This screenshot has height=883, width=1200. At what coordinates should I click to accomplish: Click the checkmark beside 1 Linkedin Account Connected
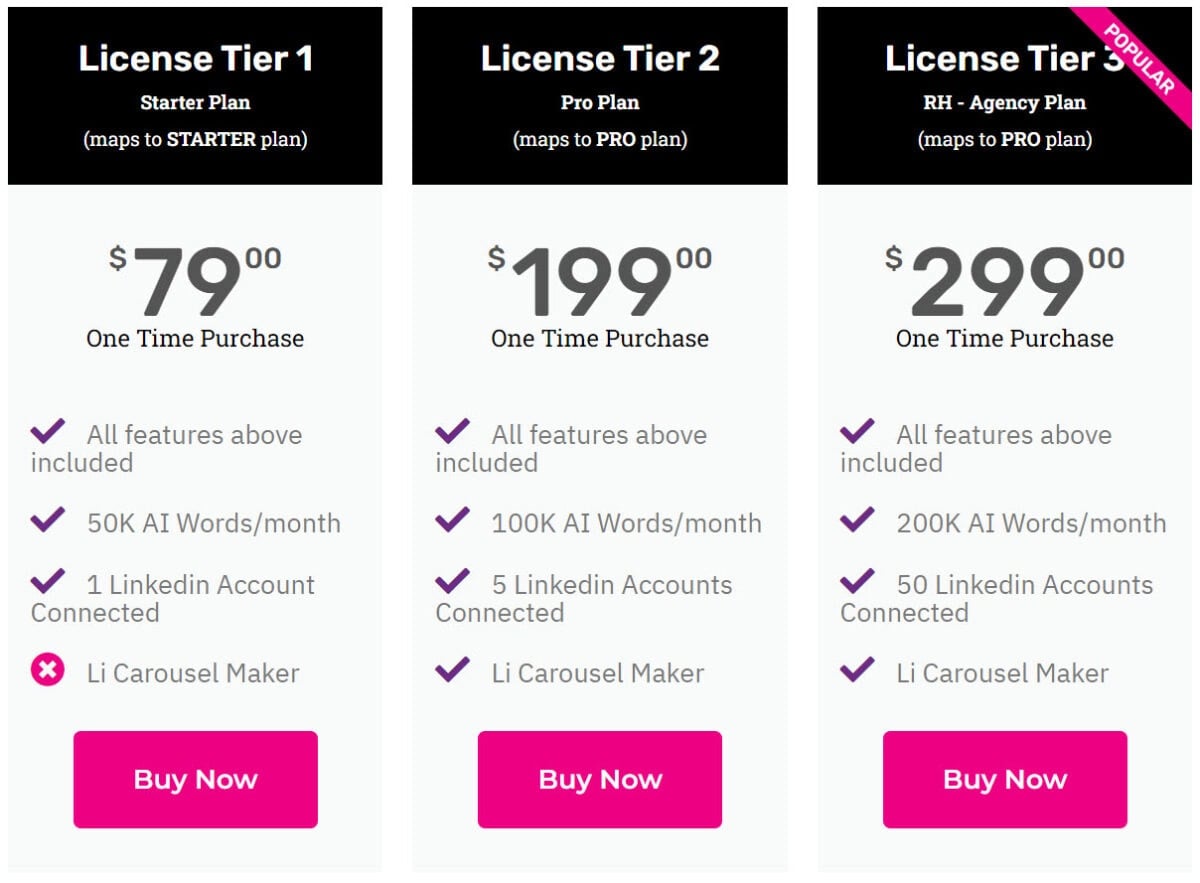tap(47, 583)
